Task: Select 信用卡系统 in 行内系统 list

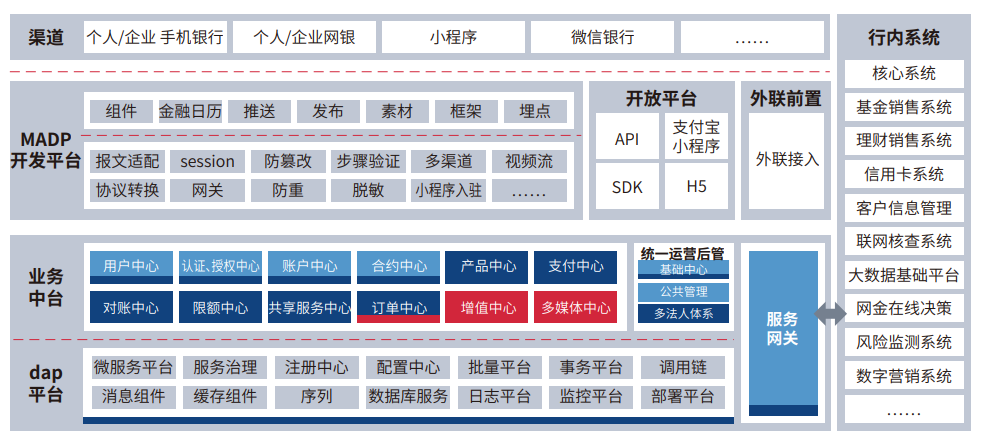Action: click(904, 174)
